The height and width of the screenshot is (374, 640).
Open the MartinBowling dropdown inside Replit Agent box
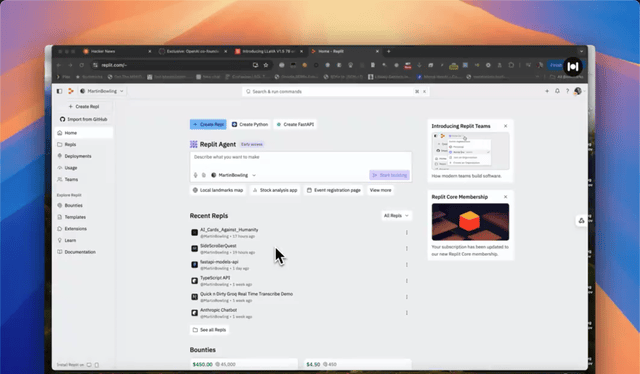tap(233, 175)
